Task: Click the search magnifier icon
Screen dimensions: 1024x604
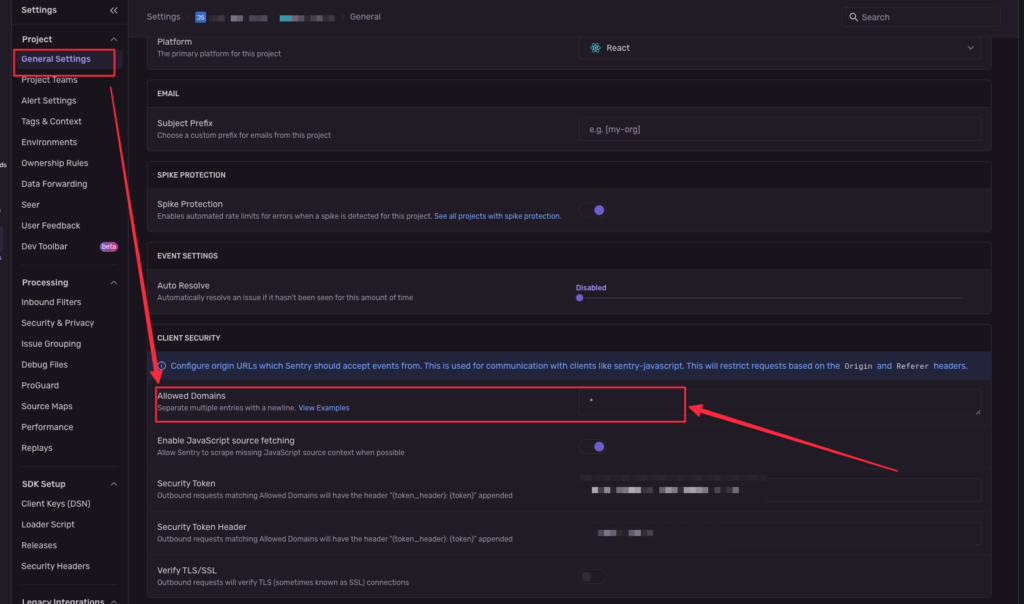Action: point(853,17)
